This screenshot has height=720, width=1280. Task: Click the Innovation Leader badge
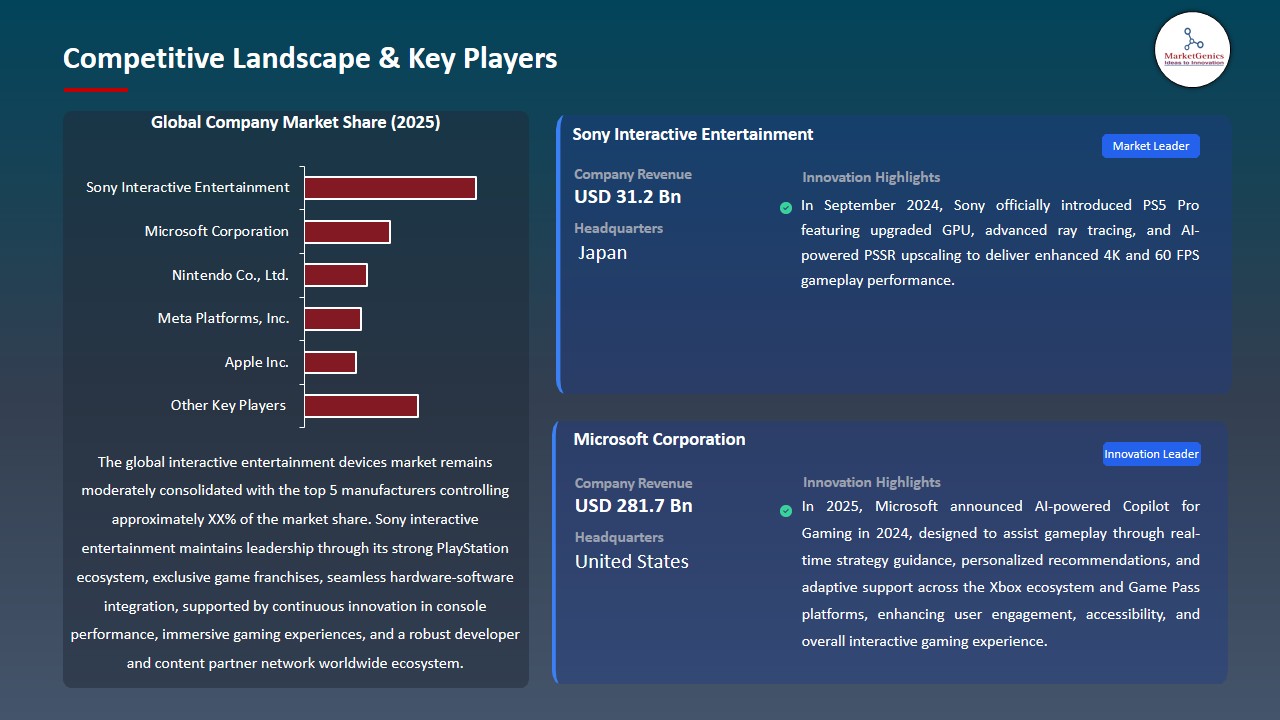(x=1151, y=454)
